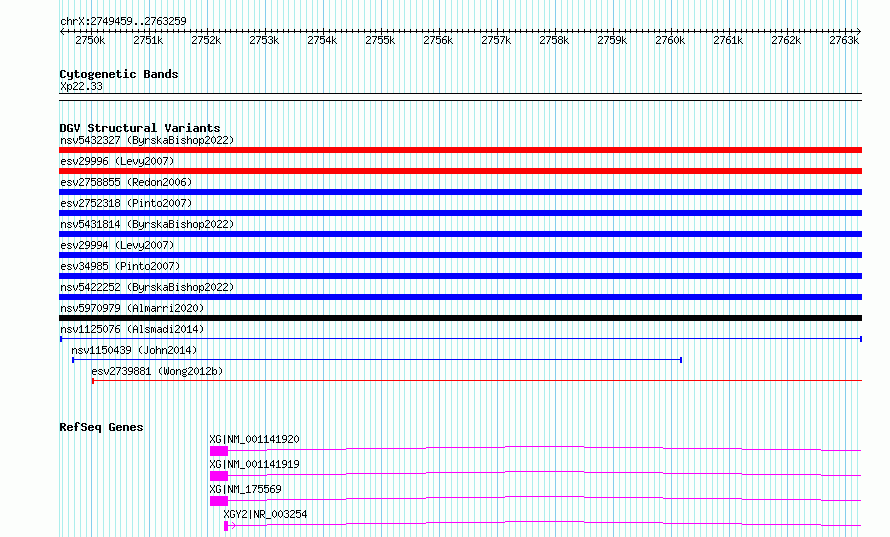Select the esv2739881 (Wong2012b) thin red line

477,381
